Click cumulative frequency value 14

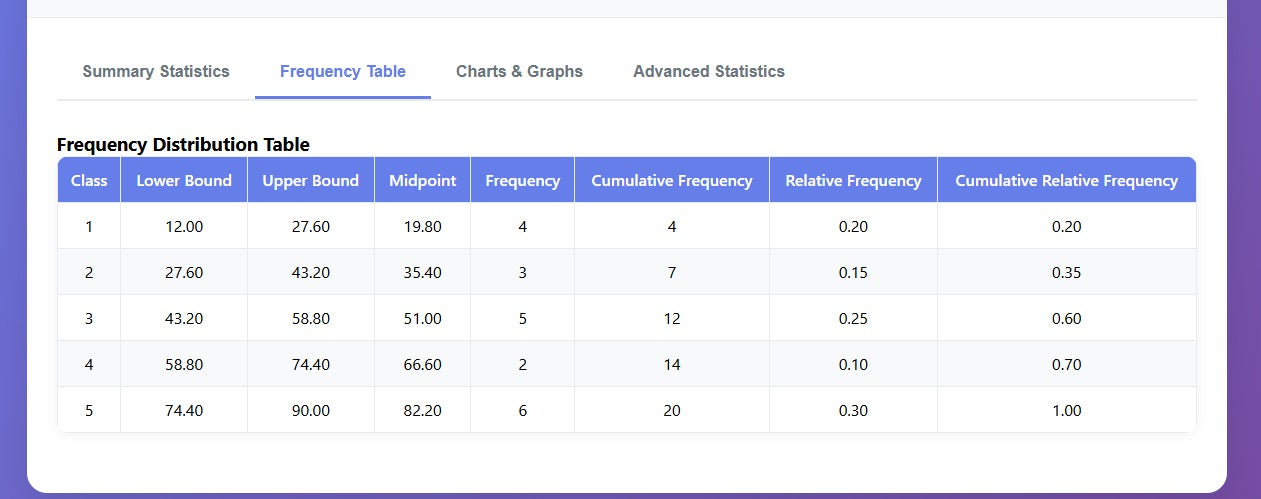click(x=672, y=365)
